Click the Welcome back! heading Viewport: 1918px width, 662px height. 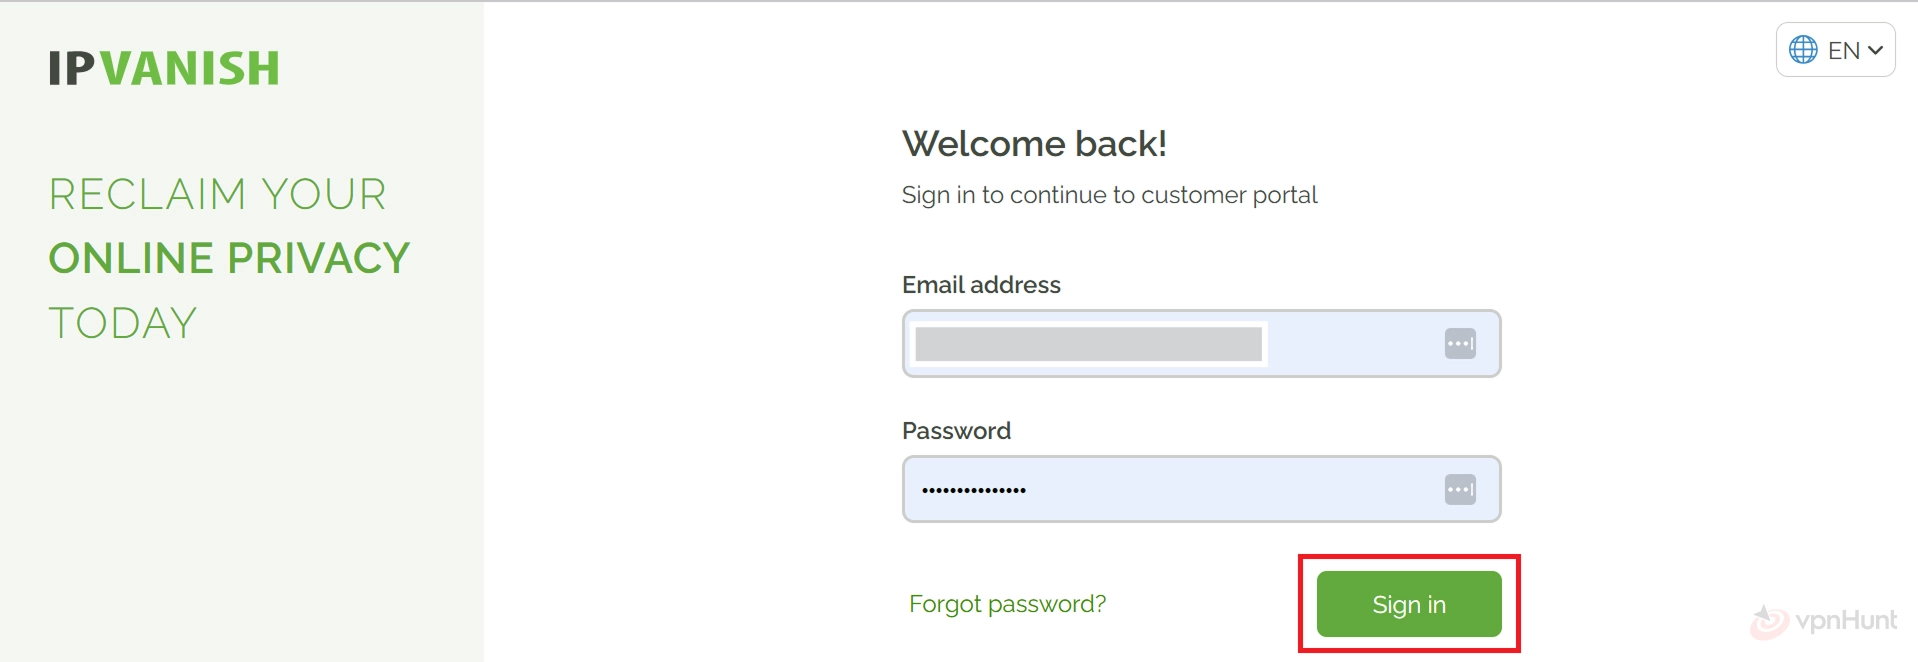1034,144
